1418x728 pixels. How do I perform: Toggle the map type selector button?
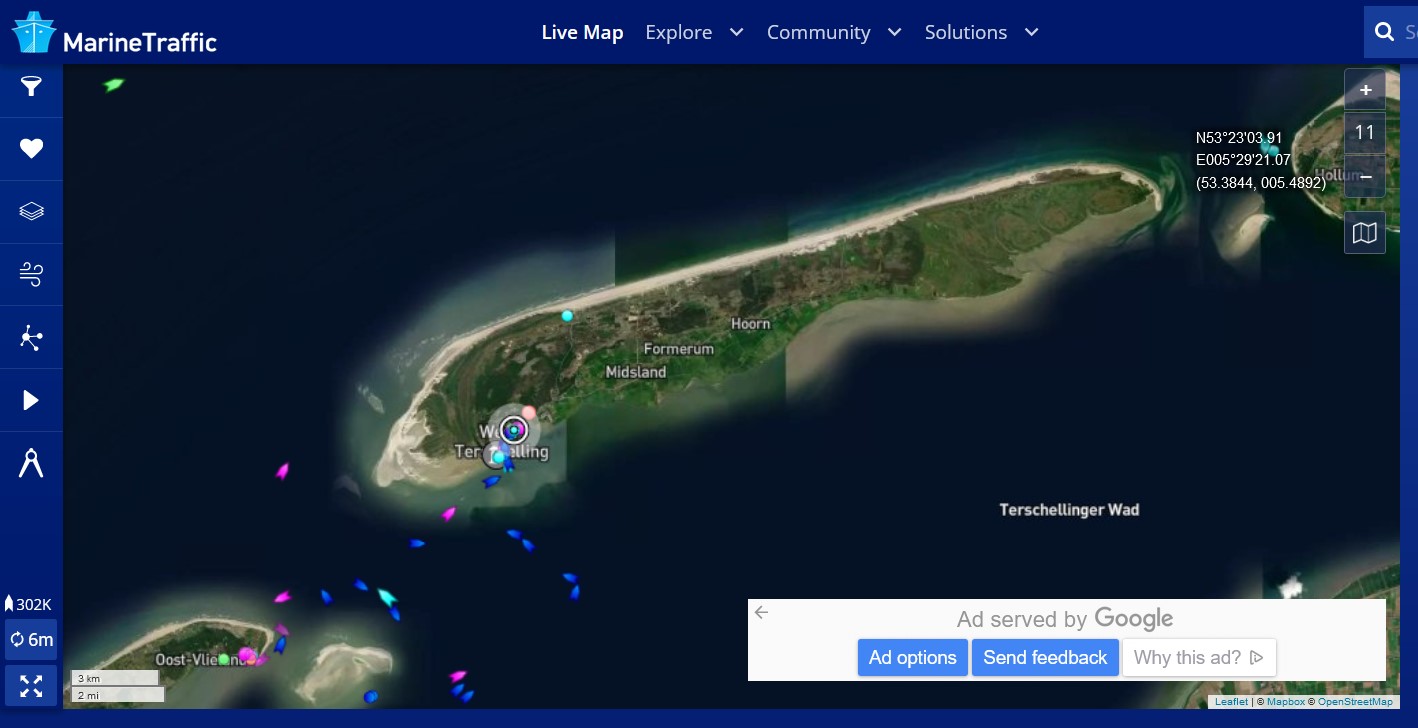1364,233
